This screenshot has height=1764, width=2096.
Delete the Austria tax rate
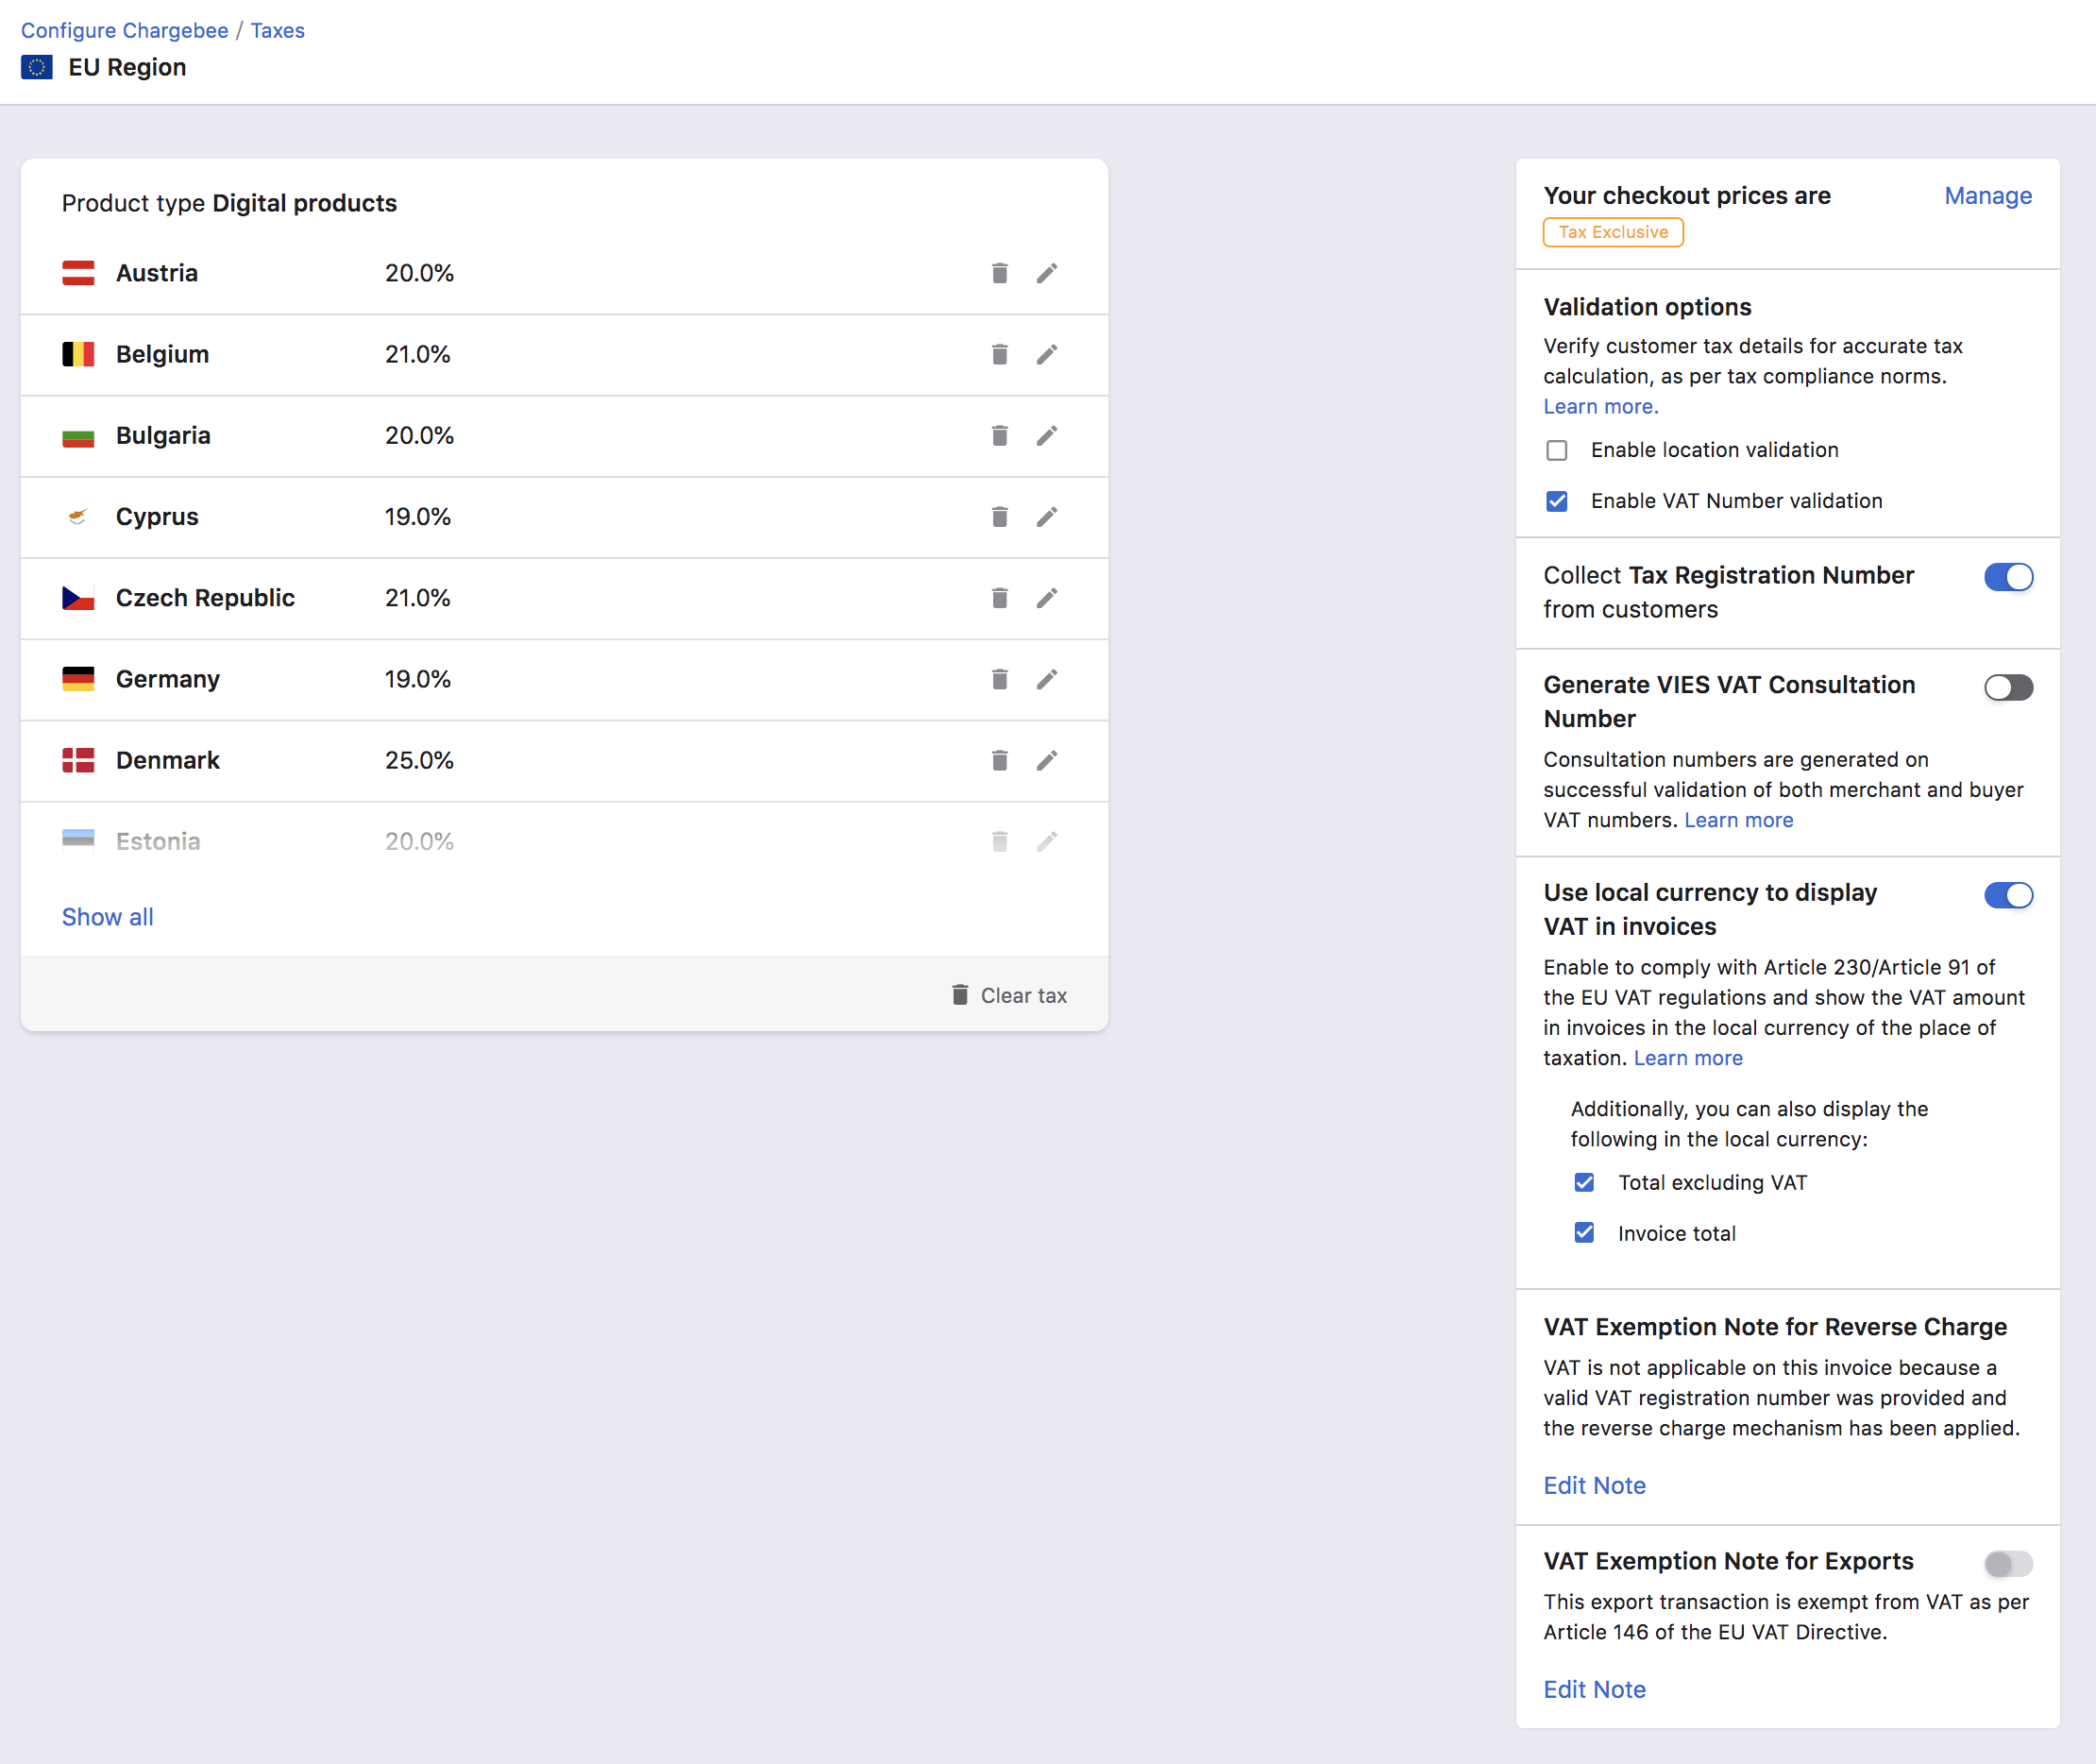click(x=999, y=273)
